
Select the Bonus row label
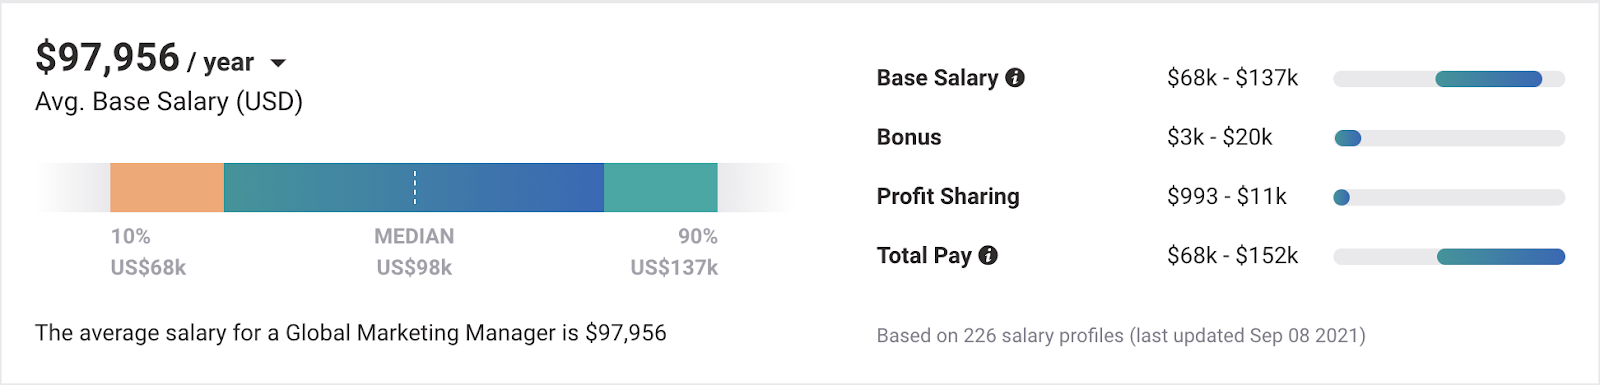909,137
